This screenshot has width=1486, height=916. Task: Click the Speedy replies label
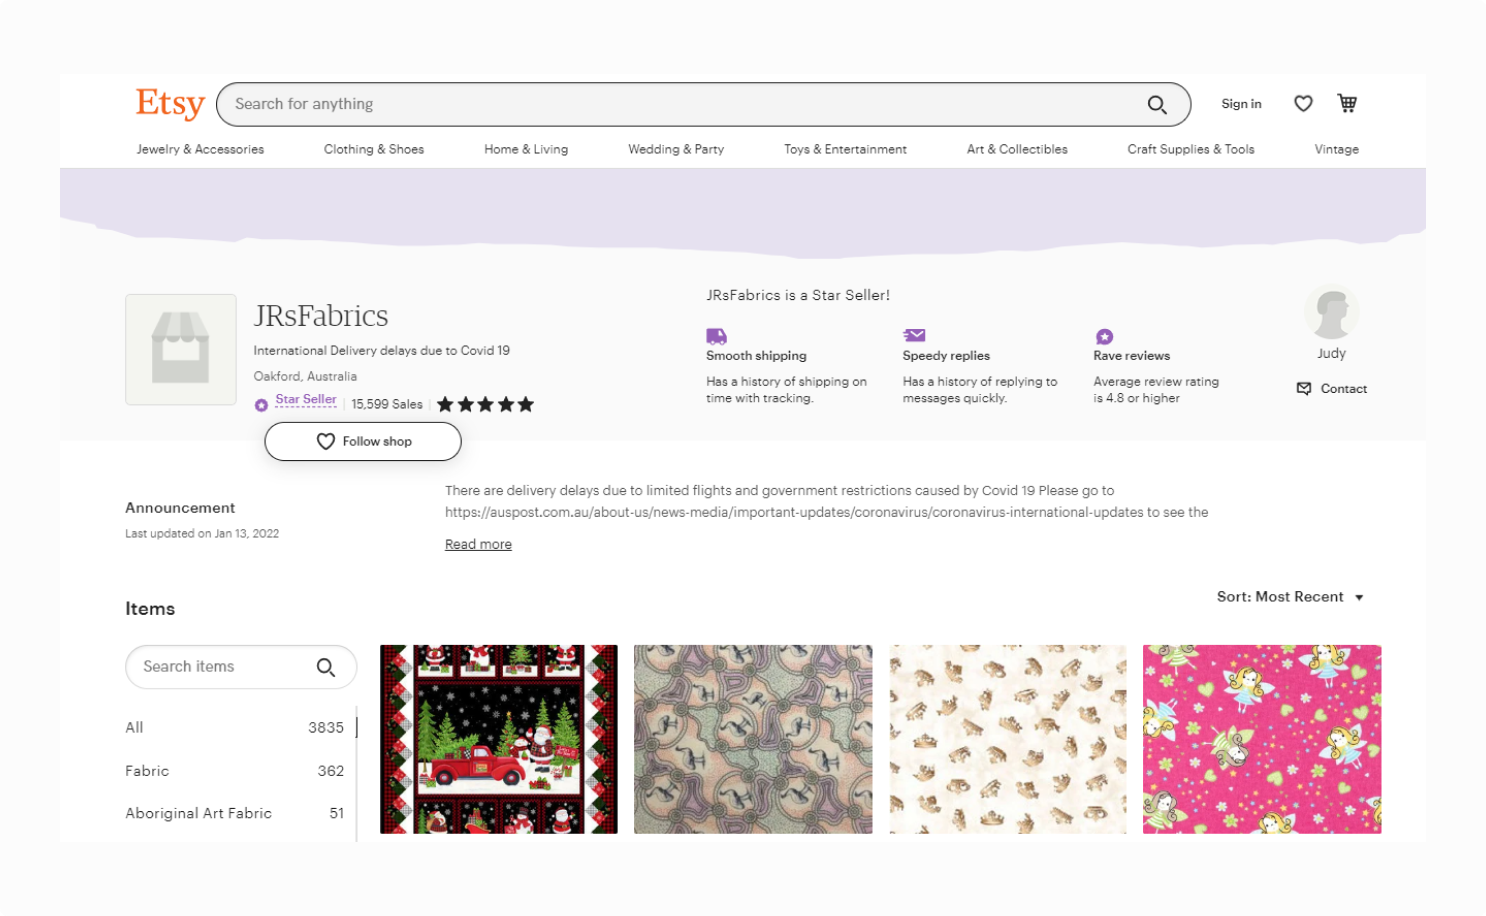(x=946, y=356)
